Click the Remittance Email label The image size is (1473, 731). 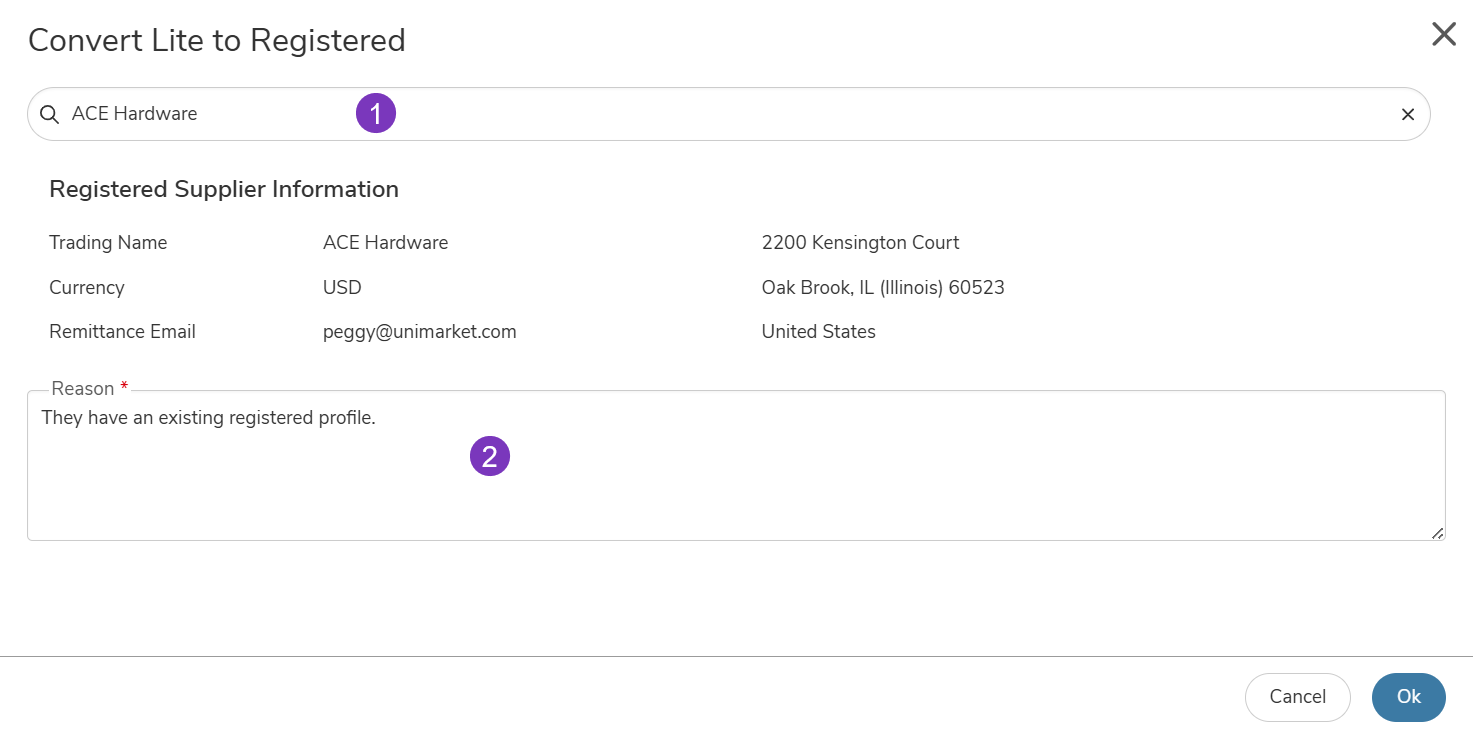click(122, 332)
